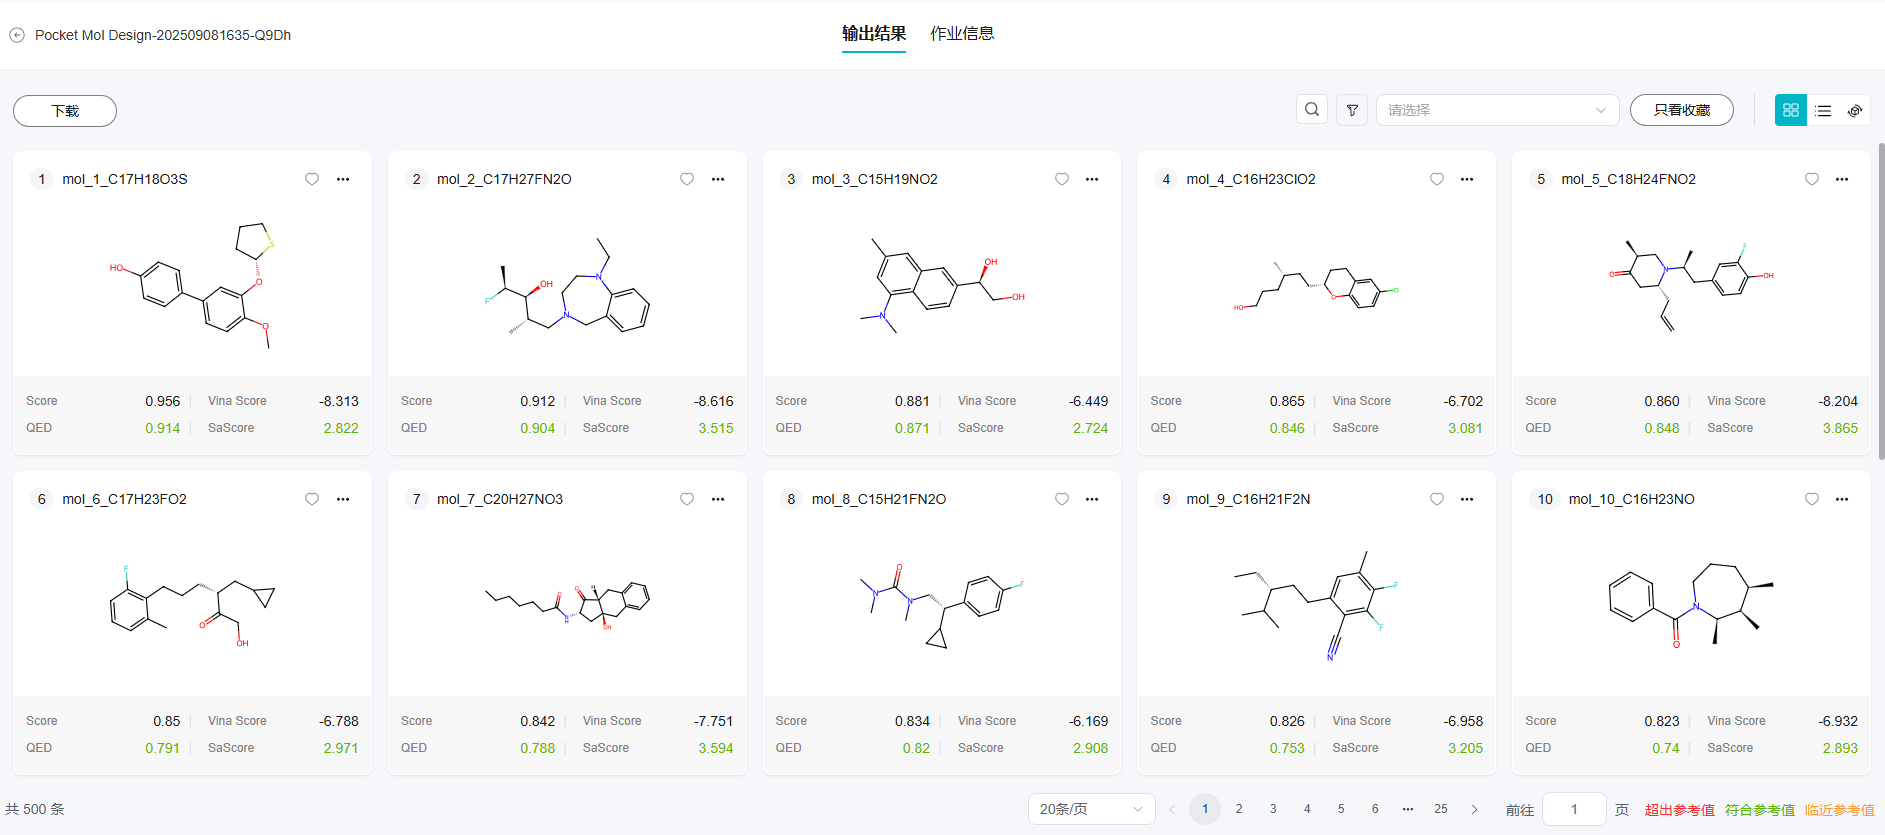Favorite mol_1_C17H18O3S with the heart

312,179
